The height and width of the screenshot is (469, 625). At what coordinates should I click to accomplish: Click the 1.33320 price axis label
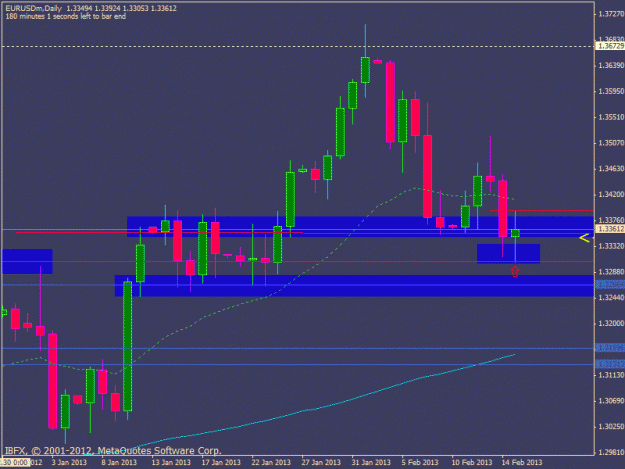(611, 246)
